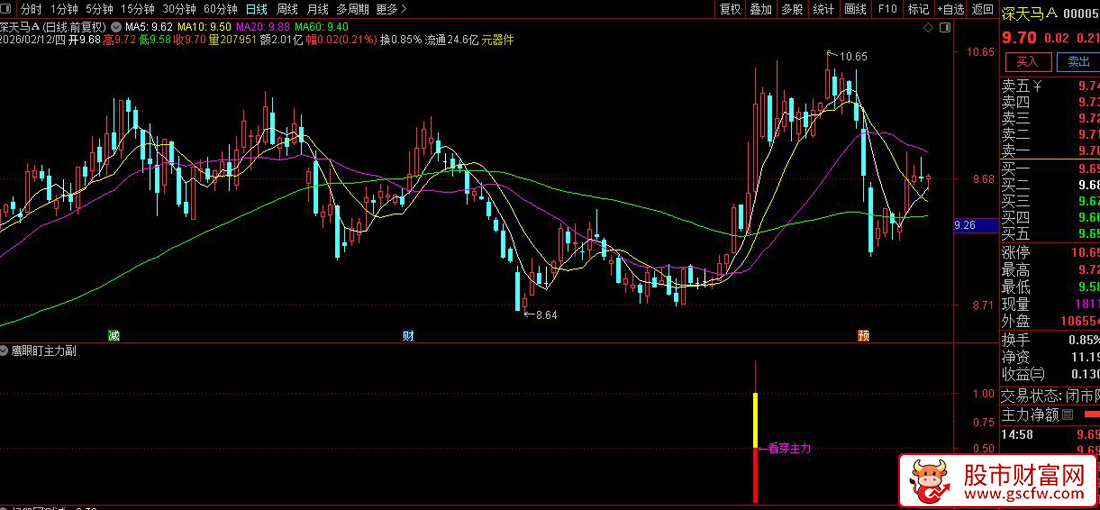This screenshot has width=1100, height=510.
Task: Click the 复权 toolbar button
Action: tap(730, 9)
